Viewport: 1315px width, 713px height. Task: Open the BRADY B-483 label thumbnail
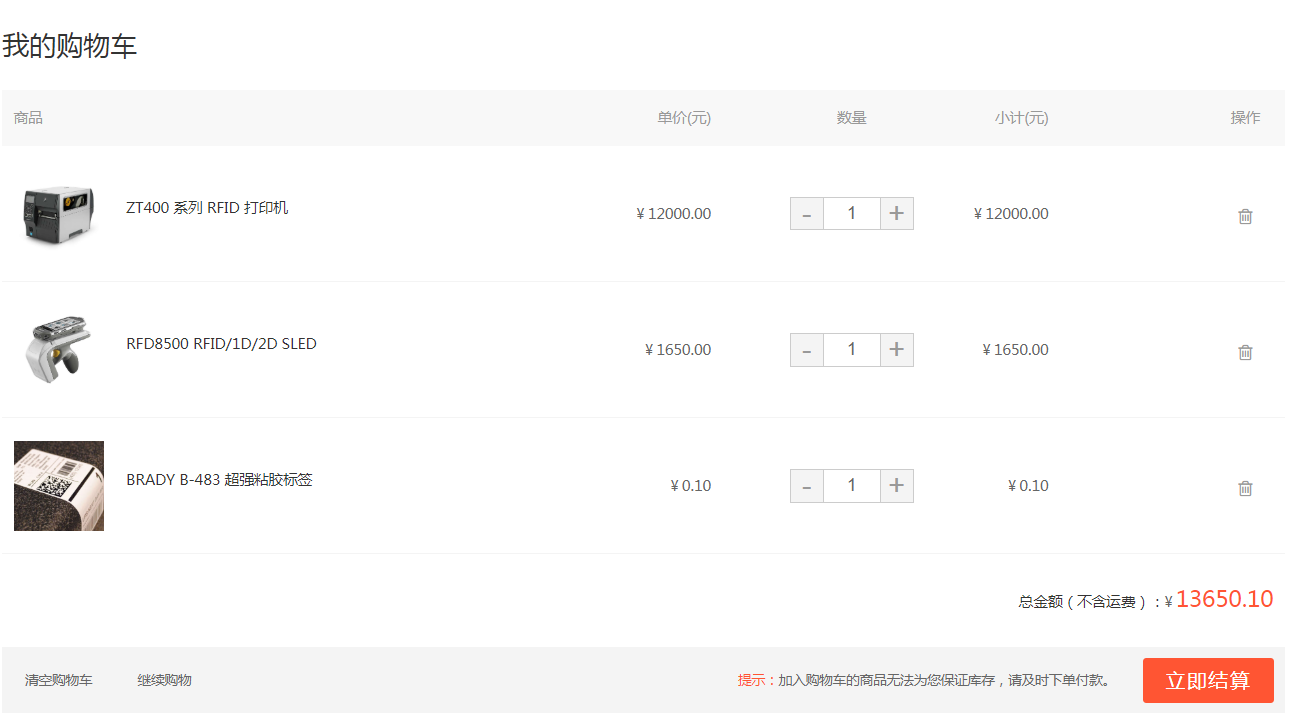coord(59,486)
